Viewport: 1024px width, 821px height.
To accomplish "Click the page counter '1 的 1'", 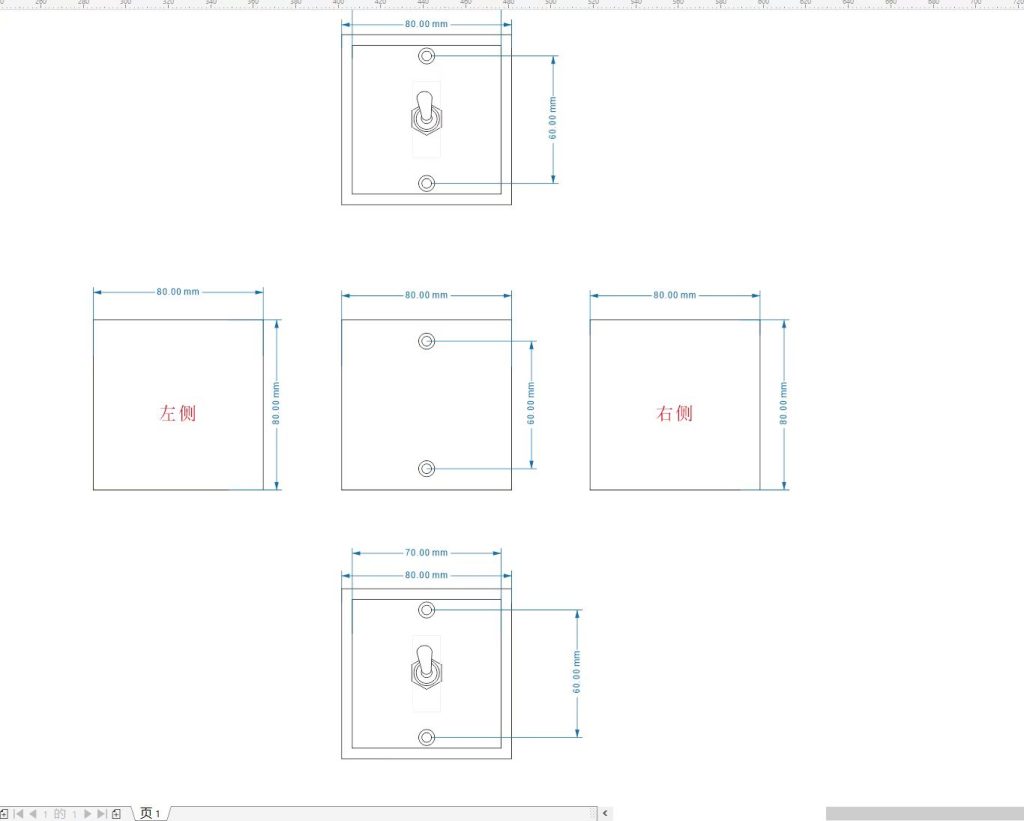I will pos(59,814).
